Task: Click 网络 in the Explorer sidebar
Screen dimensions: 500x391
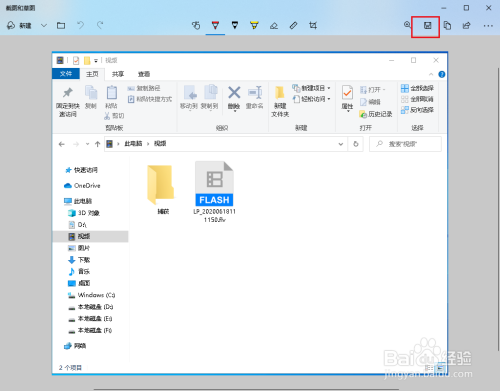Action: (x=75, y=346)
